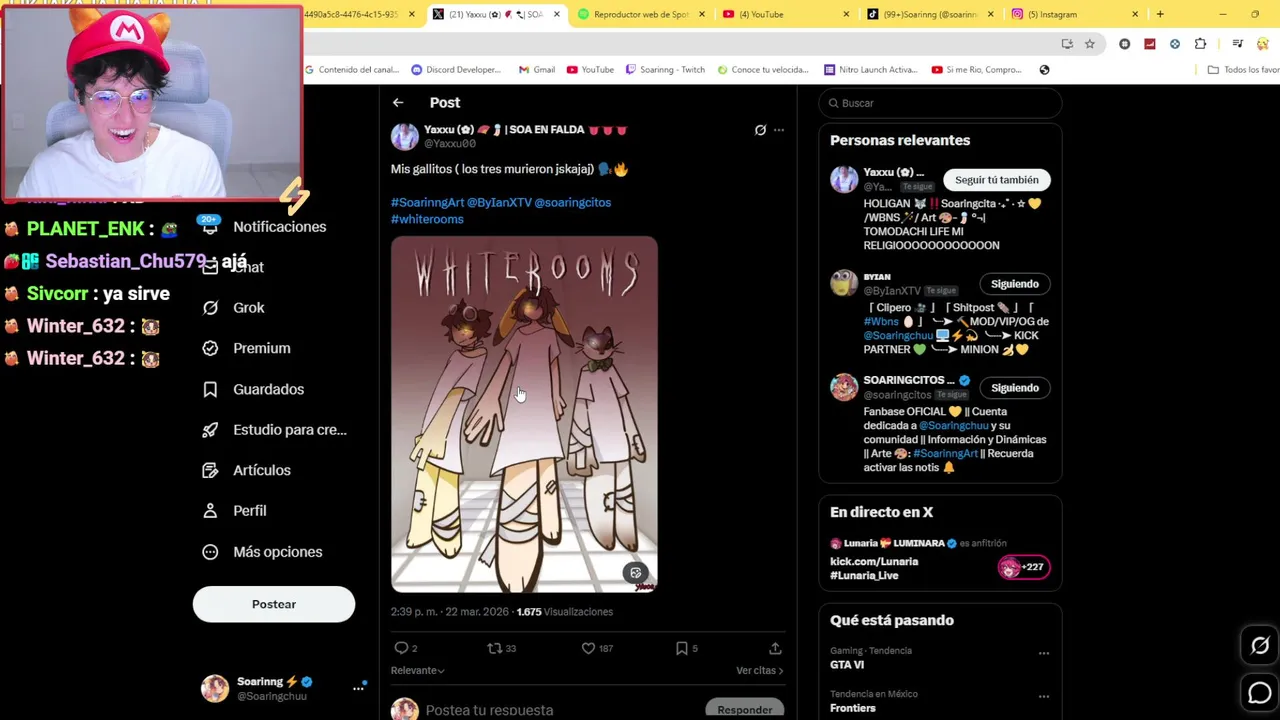This screenshot has height=720, width=1280.
Task: Open the Discord Developer bookmark
Action: pyautogui.click(x=456, y=70)
